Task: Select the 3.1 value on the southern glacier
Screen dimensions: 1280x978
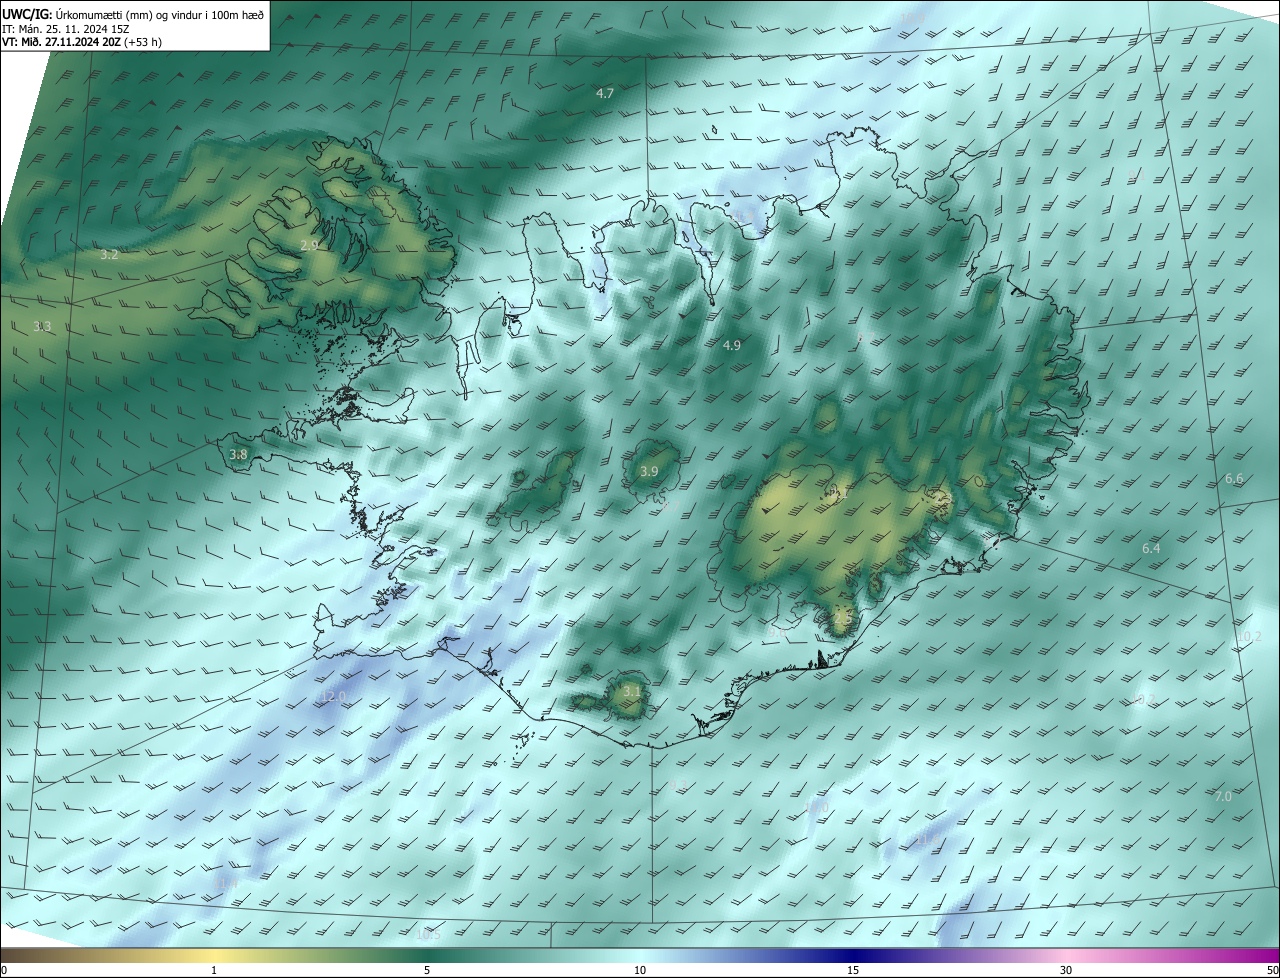Action: [x=631, y=691]
